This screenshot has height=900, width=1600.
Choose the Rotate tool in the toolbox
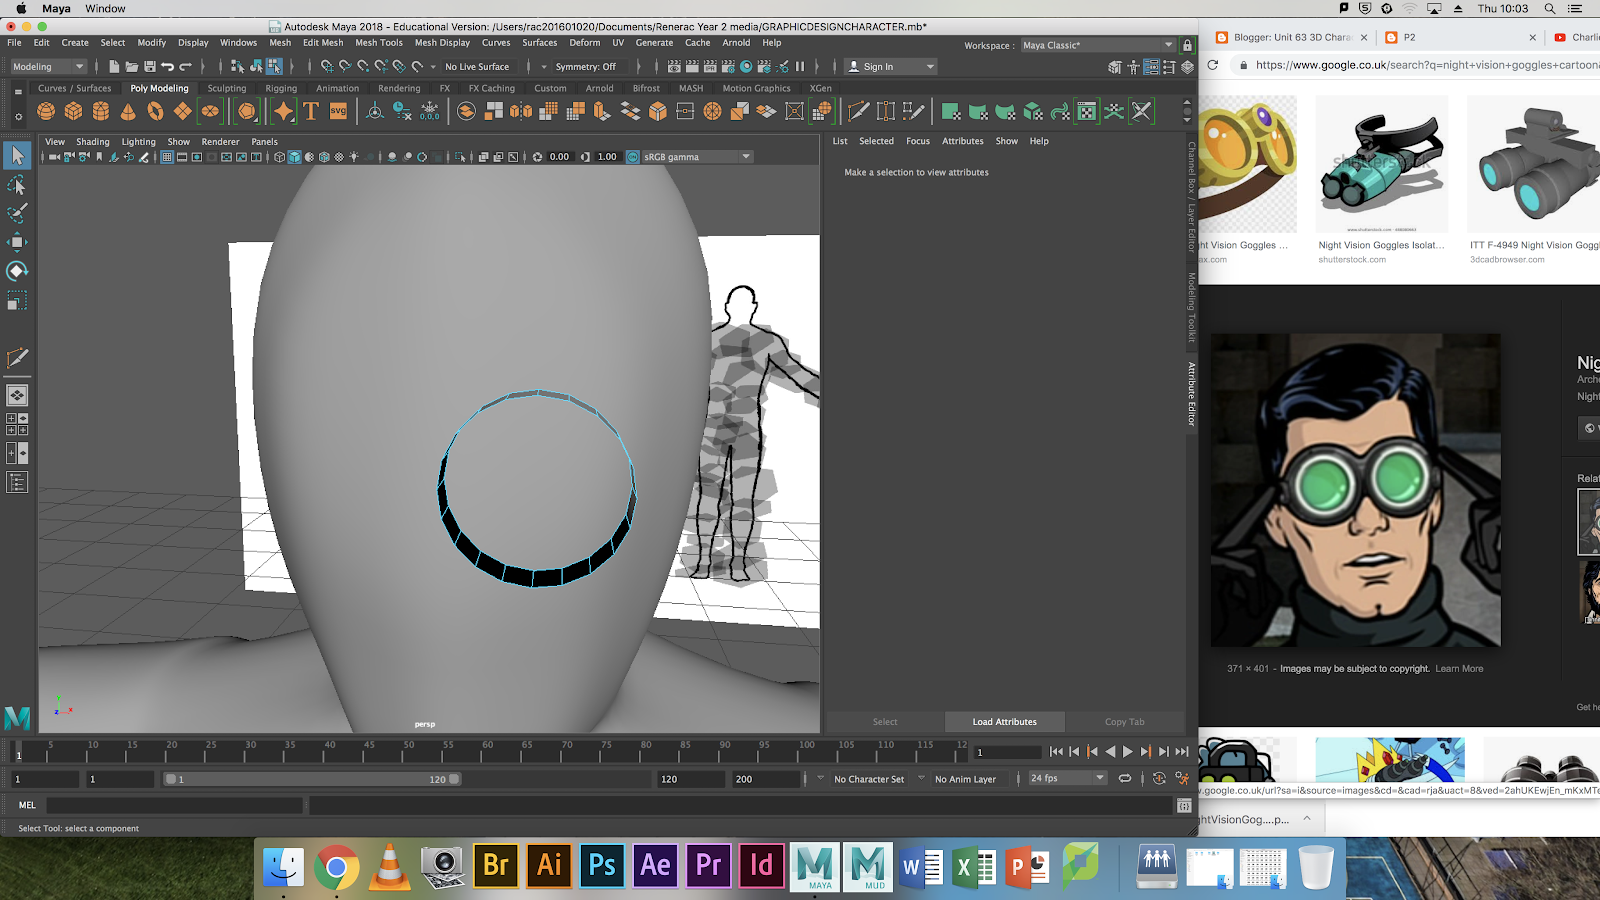tap(17, 271)
